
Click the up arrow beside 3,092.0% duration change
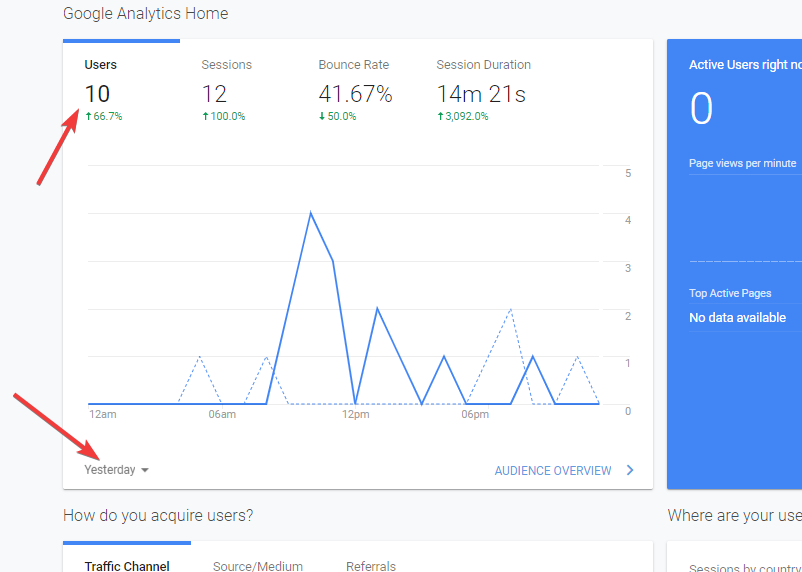click(x=440, y=117)
